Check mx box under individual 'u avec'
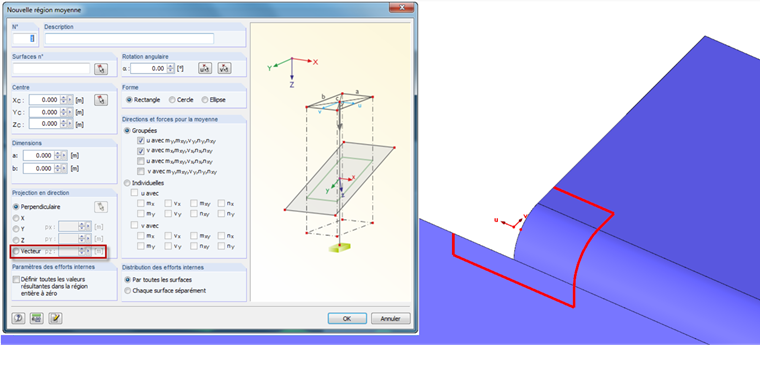This screenshot has height=384, width=760. (x=141, y=204)
